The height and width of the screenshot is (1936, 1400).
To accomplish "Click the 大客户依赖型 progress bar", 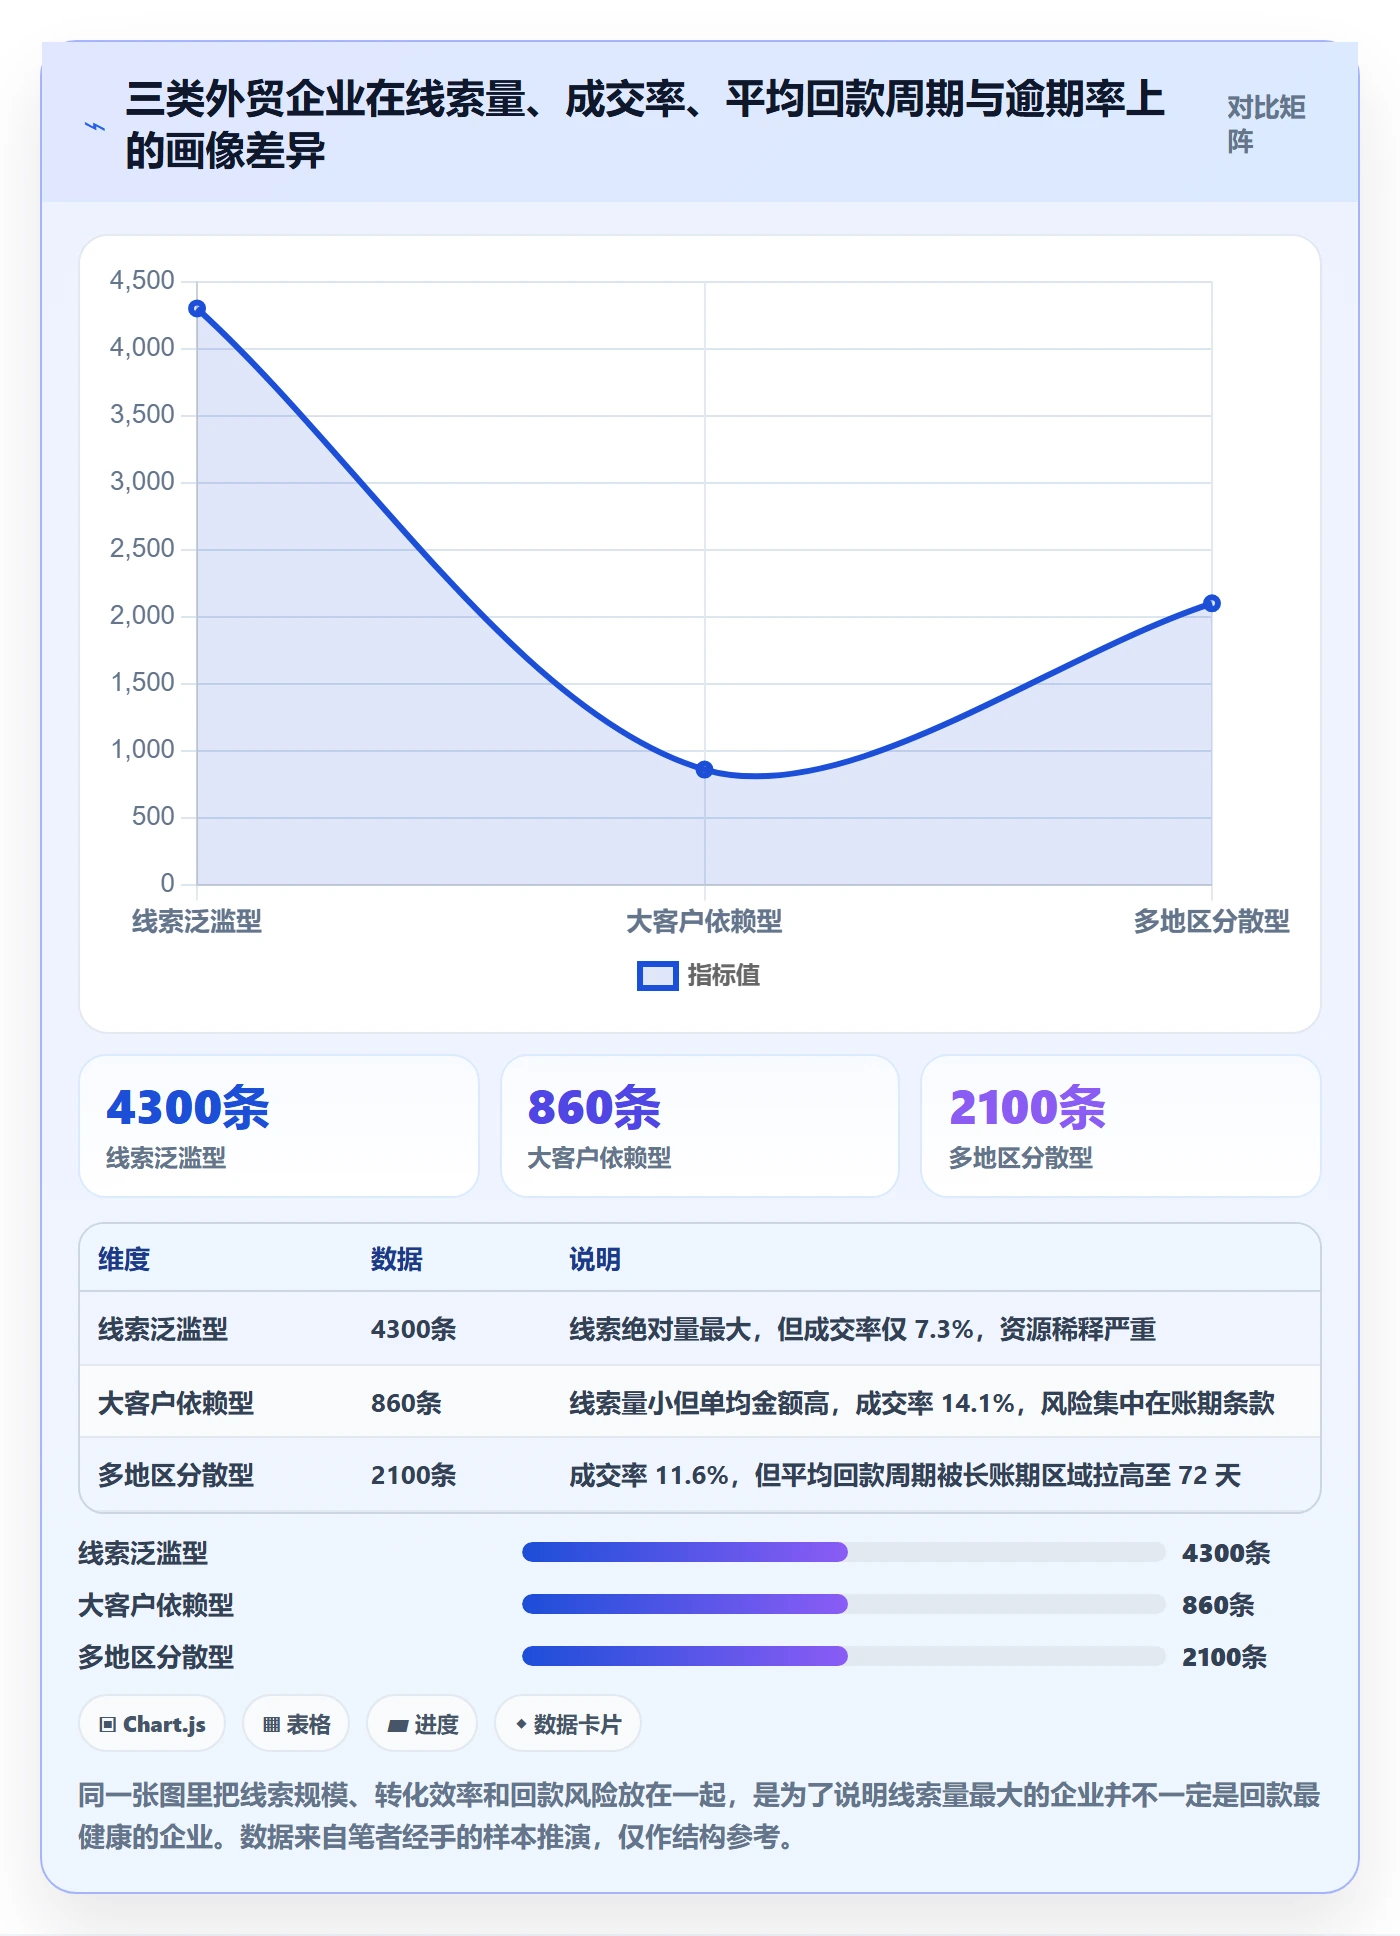I will [844, 1604].
